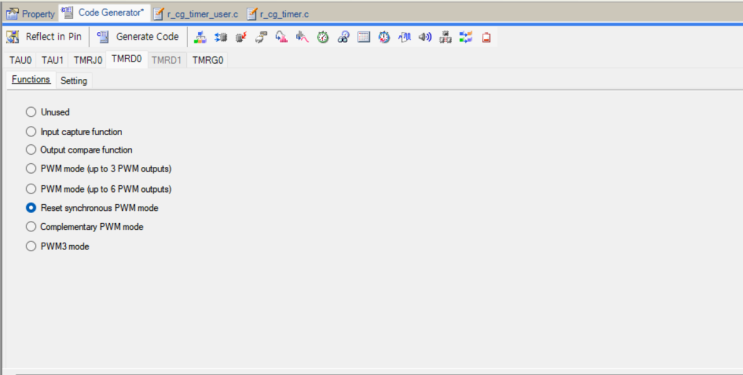743x375 pixels.
Task: Switch to the TMRD1 timer tab
Action: point(166,60)
